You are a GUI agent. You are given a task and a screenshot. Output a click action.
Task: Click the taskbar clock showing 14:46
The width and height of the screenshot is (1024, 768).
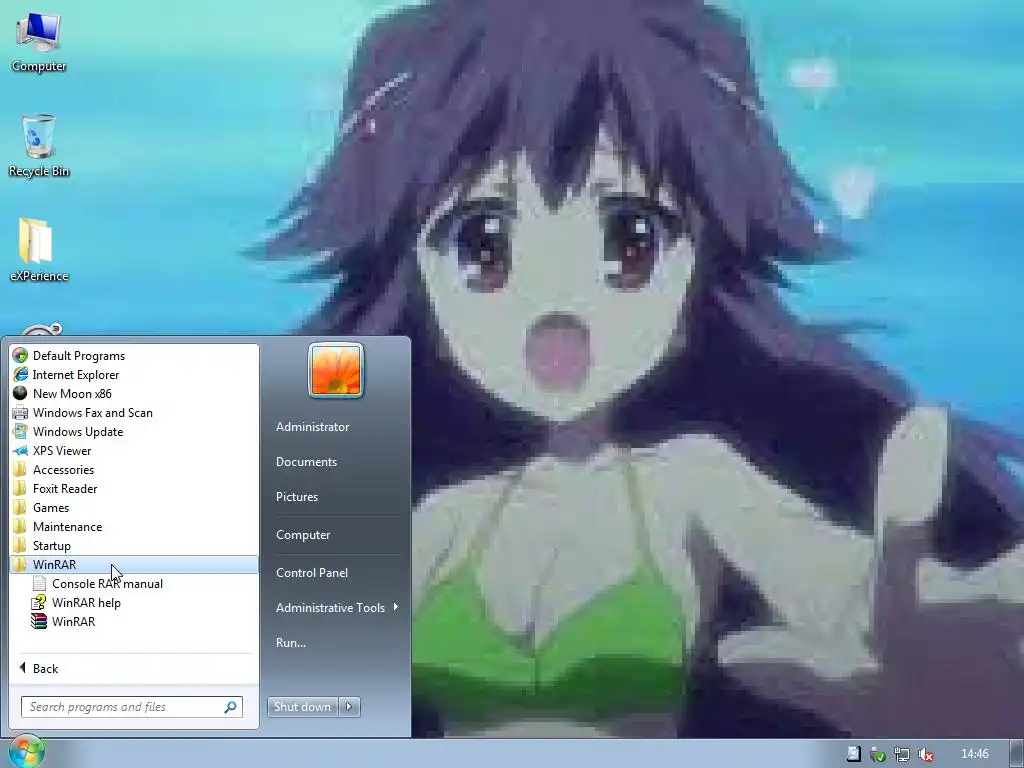pyautogui.click(x=974, y=754)
